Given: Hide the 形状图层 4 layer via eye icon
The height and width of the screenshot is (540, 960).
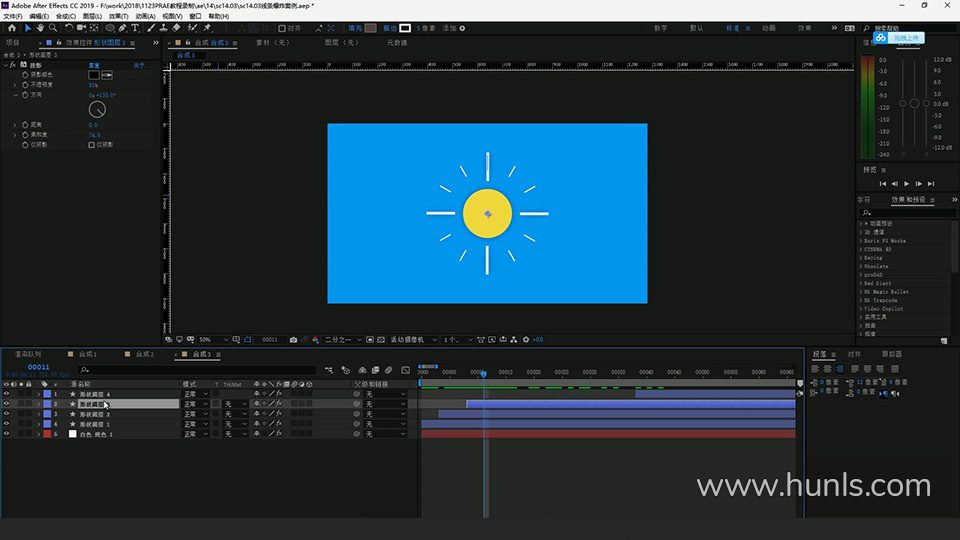Looking at the screenshot, I should [6, 394].
